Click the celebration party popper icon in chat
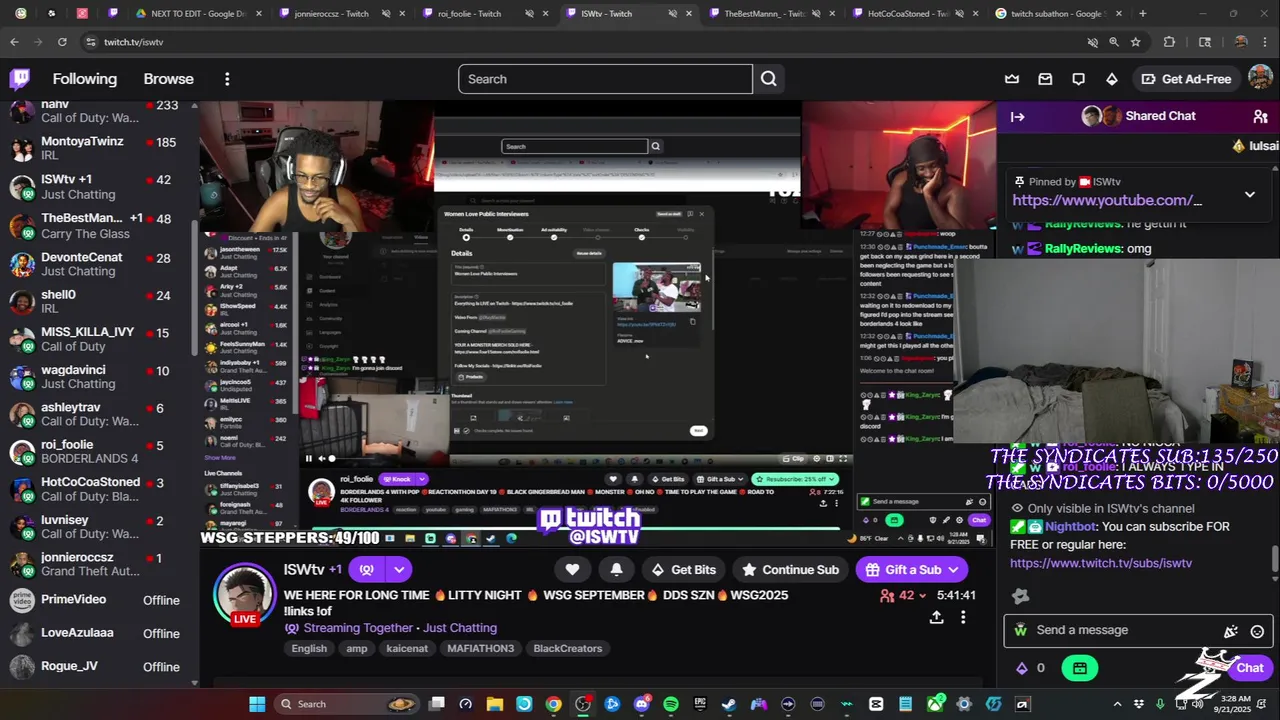Viewport: 1280px width, 720px height. click(1231, 631)
